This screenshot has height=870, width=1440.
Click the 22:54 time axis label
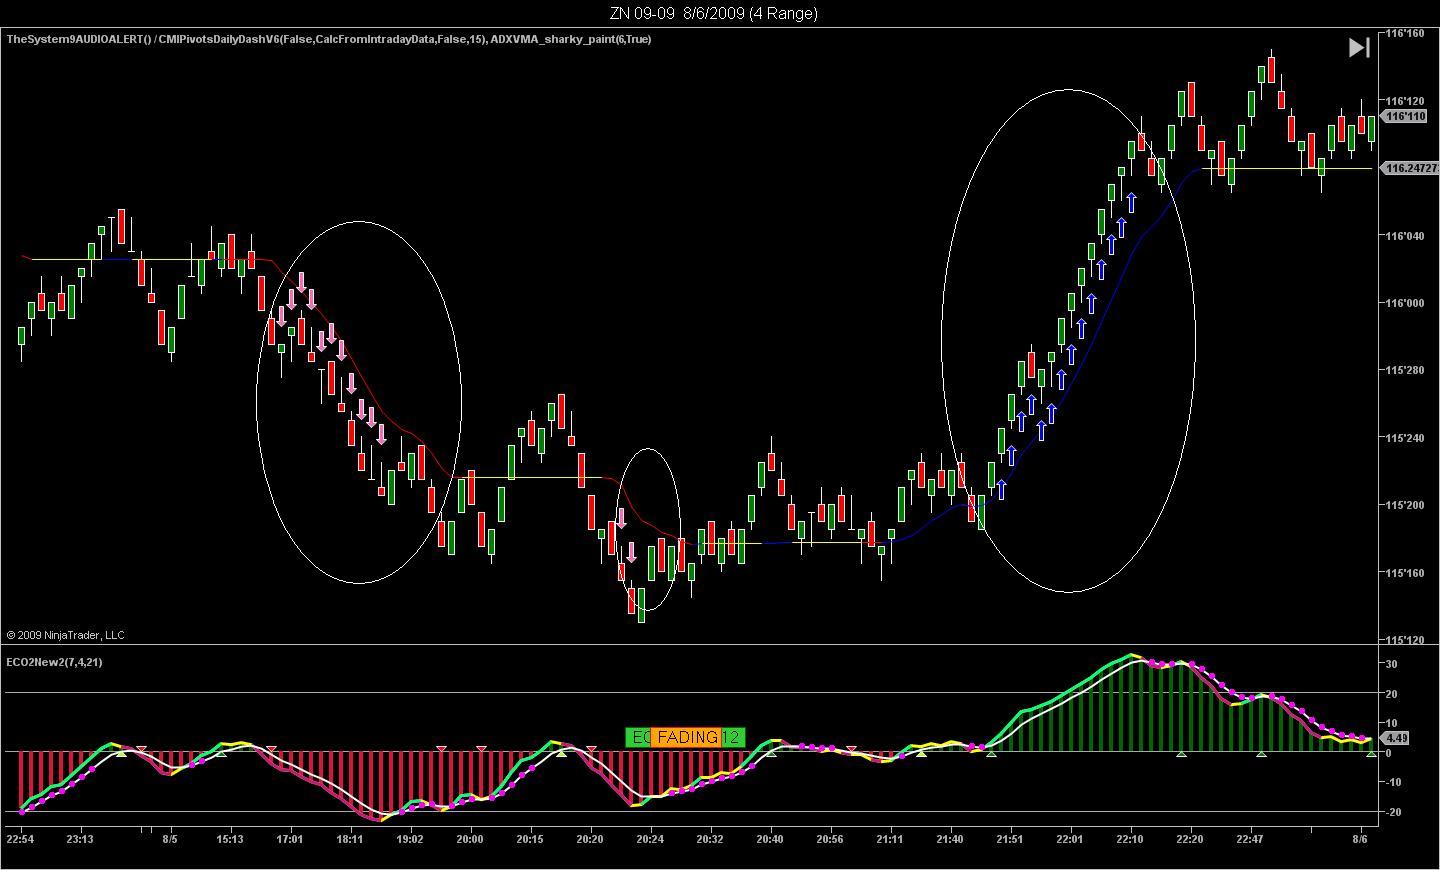(x=20, y=839)
